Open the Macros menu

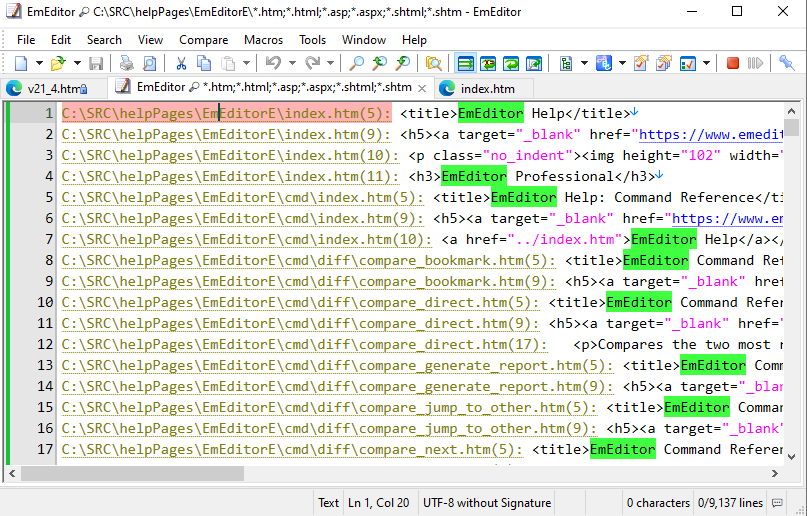pyautogui.click(x=263, y=40)
